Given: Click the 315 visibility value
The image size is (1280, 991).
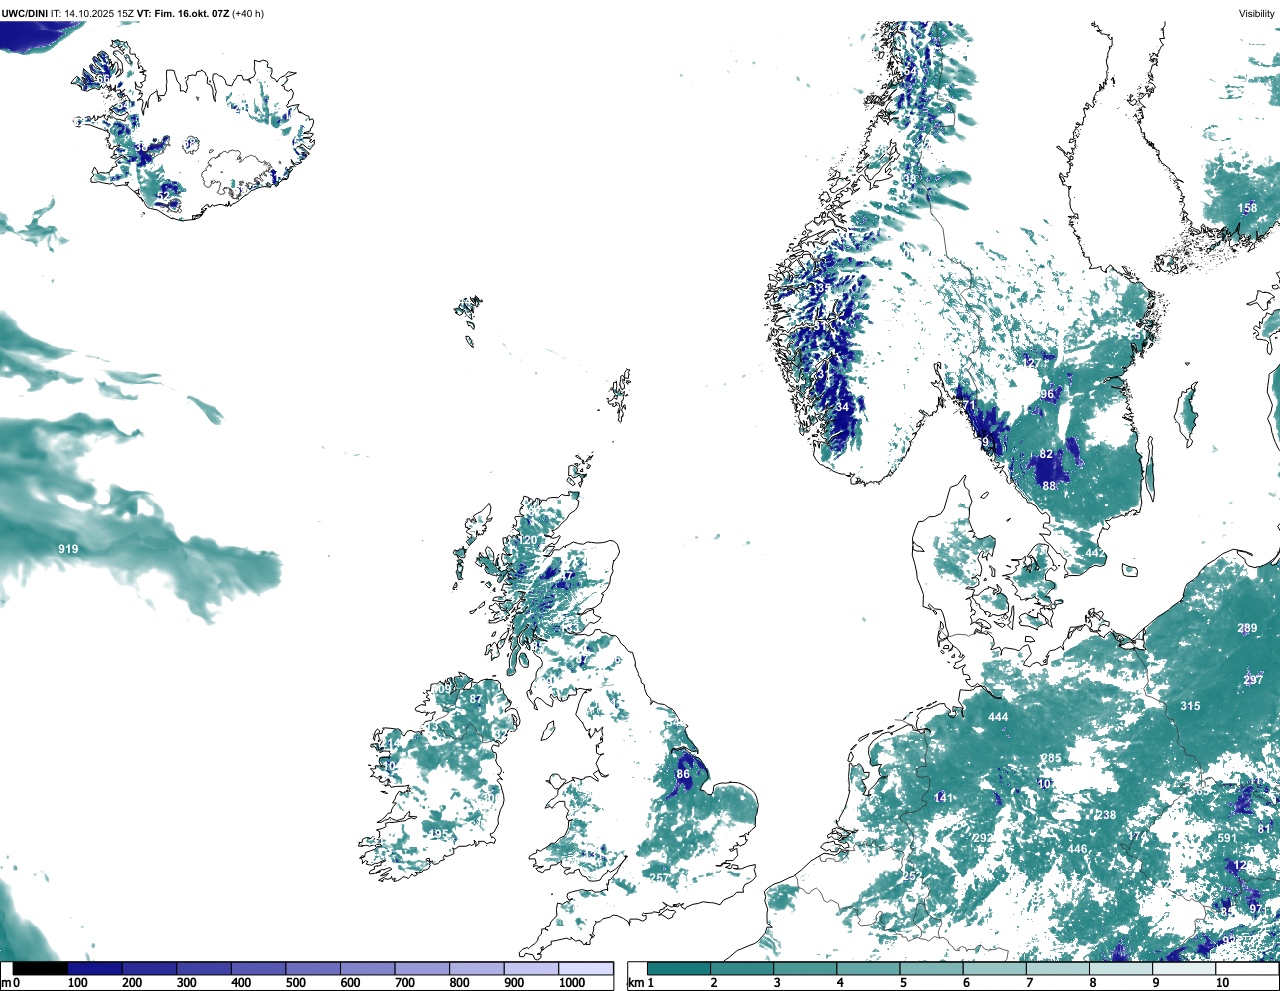Looking at the screenshot, I should (1190, 706).
